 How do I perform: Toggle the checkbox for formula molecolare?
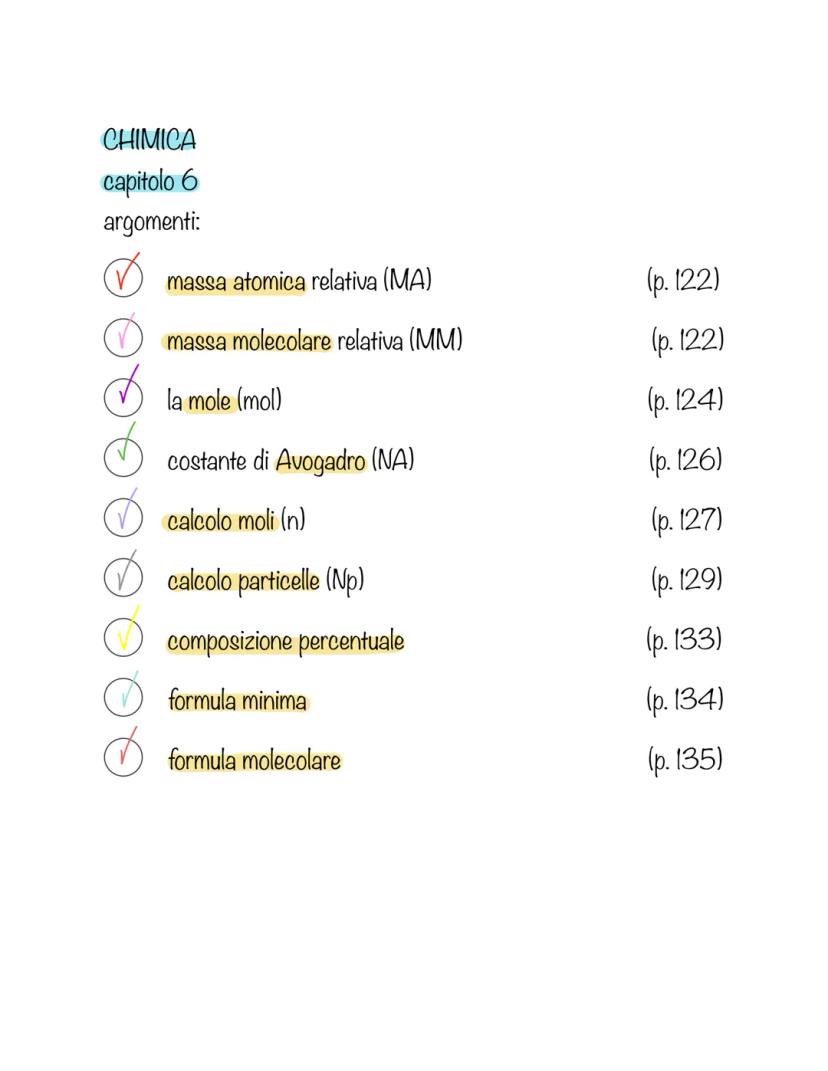point(122,756)
